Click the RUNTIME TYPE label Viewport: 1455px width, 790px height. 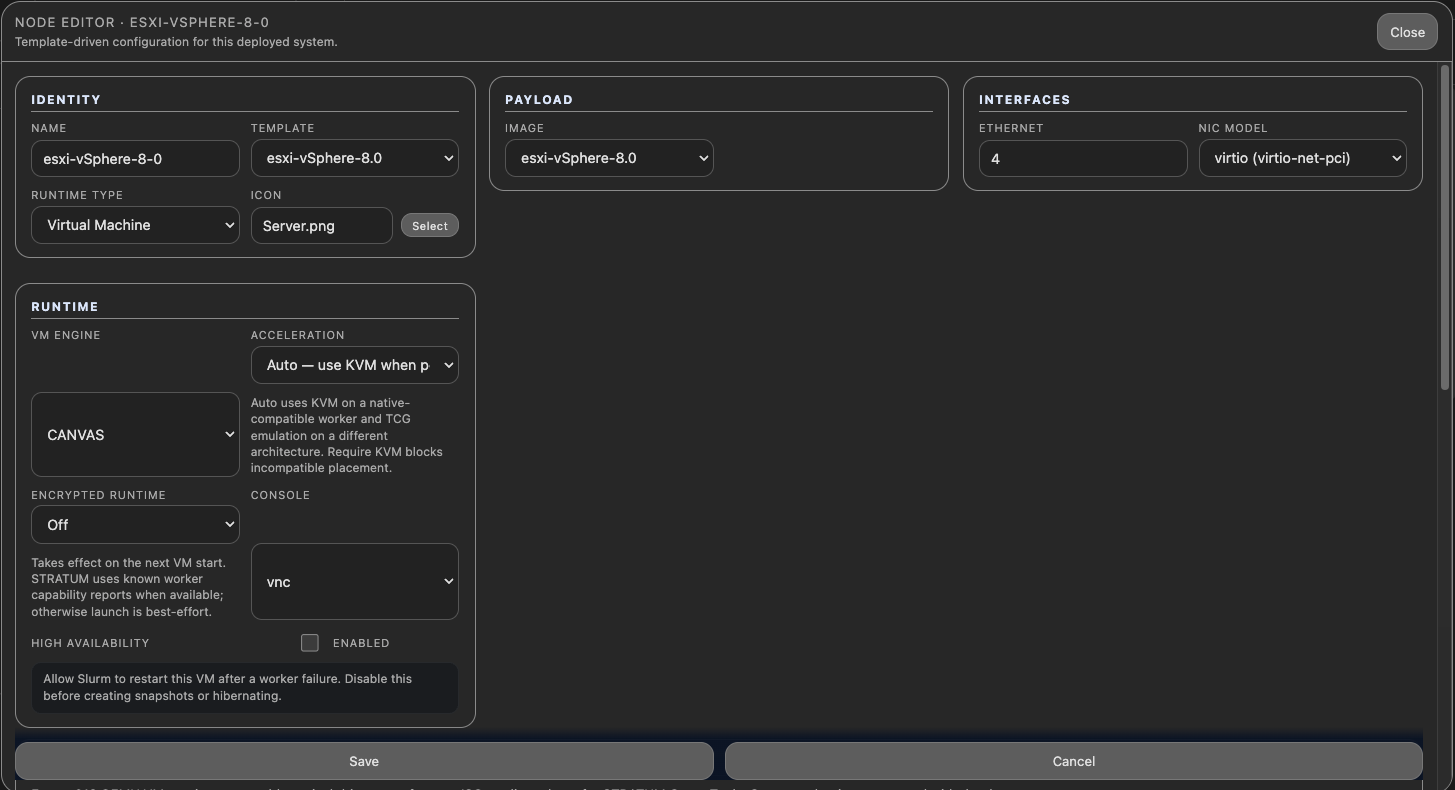pos(77,195)
